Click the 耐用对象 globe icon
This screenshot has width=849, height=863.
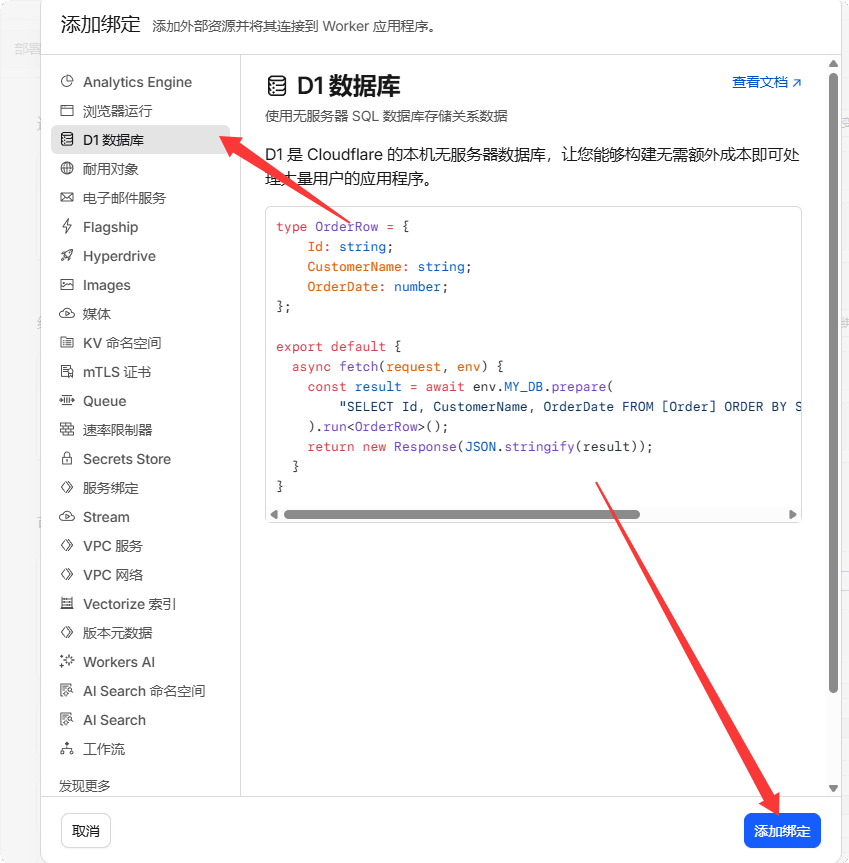click(67, 168)
